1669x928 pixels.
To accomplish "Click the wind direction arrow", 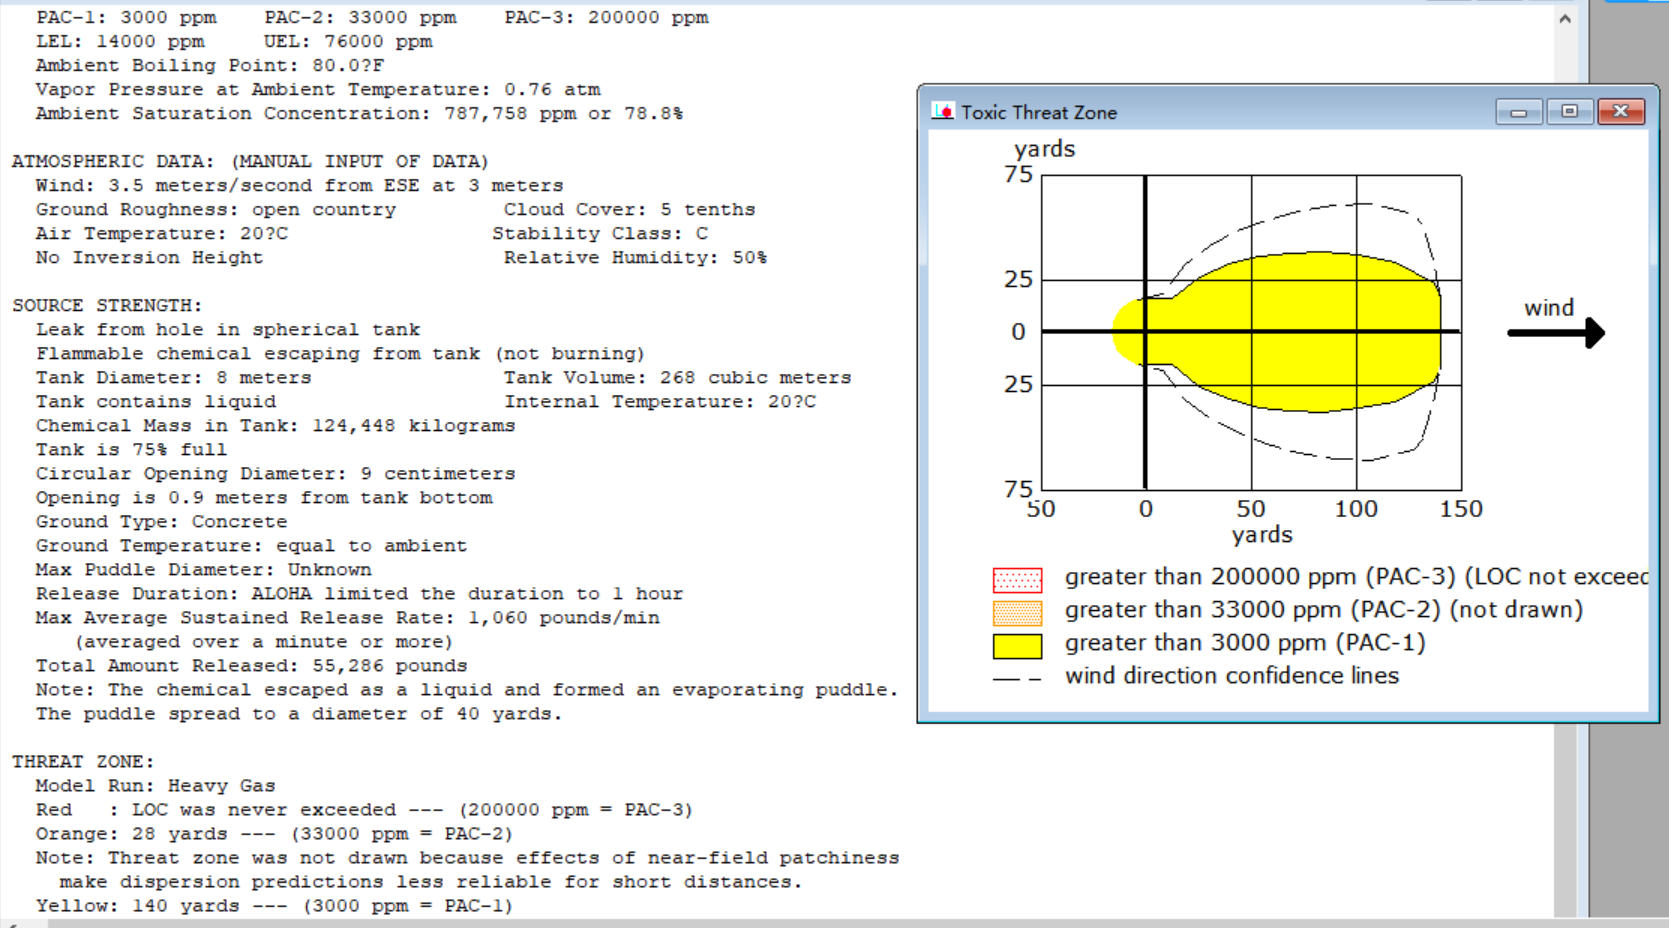I will click(x=1556, y=333).
